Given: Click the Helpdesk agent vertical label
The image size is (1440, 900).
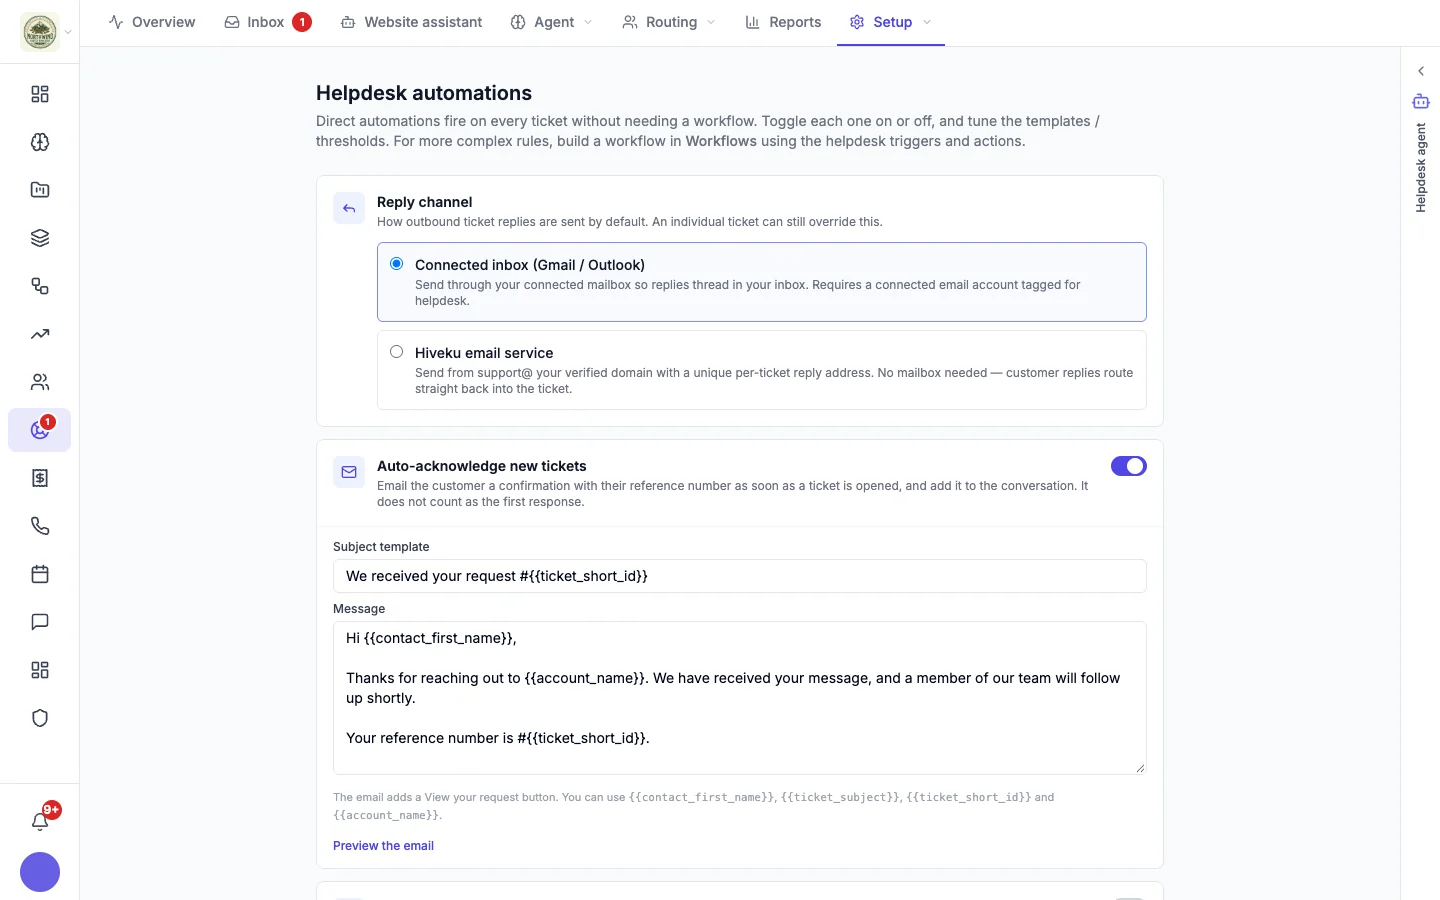Looking at the screenshot, I should click(x=1421, y=168).
